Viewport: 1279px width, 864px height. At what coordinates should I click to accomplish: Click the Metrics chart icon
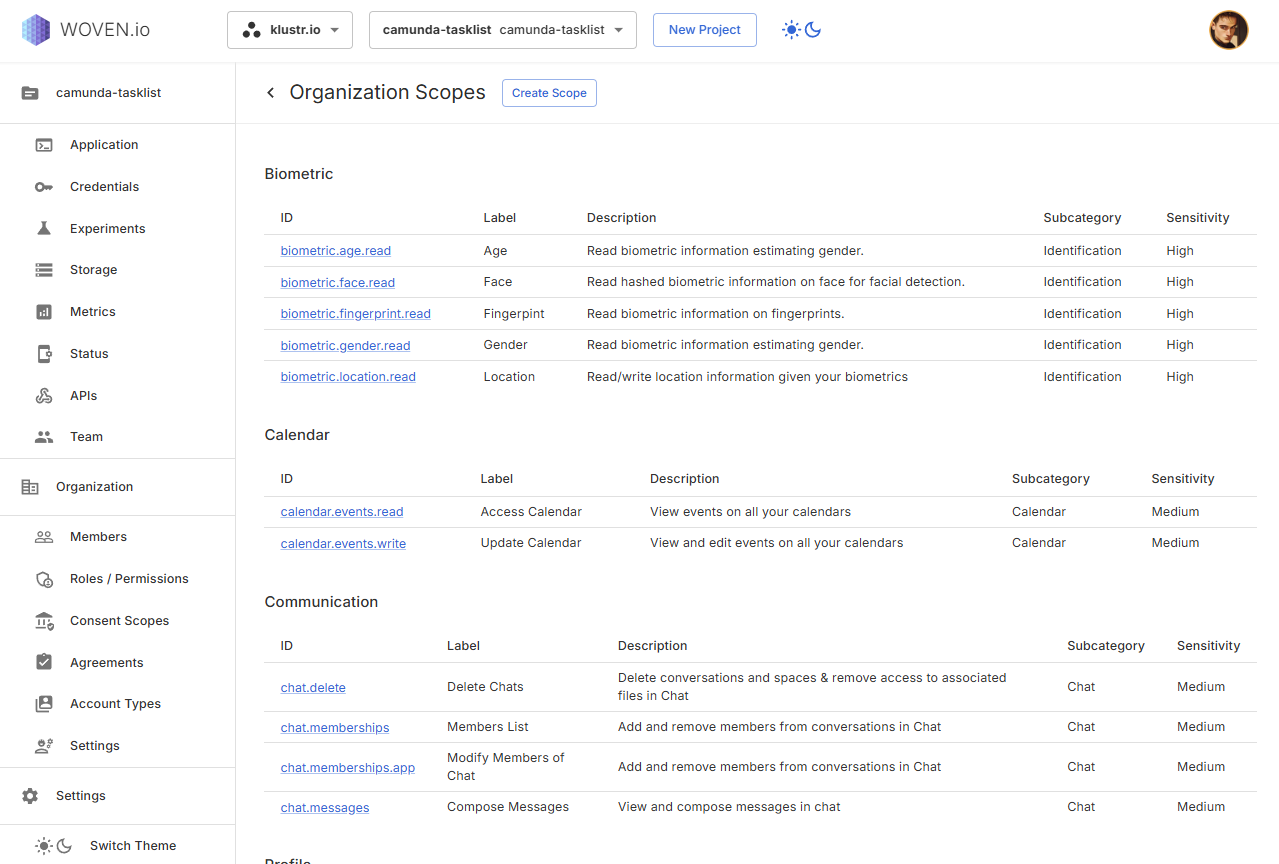coord(44,312)
